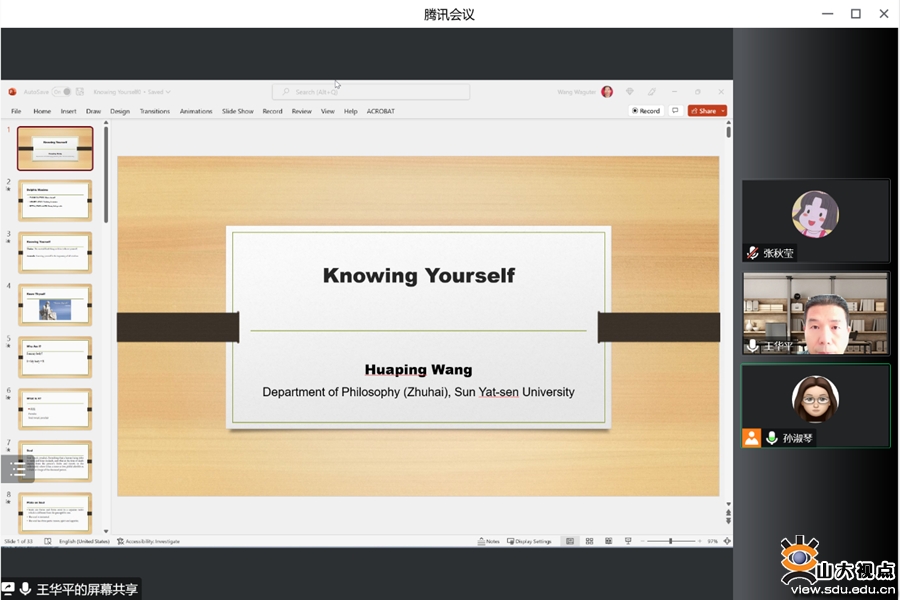Start the slide show from status bar

[627, 541]
